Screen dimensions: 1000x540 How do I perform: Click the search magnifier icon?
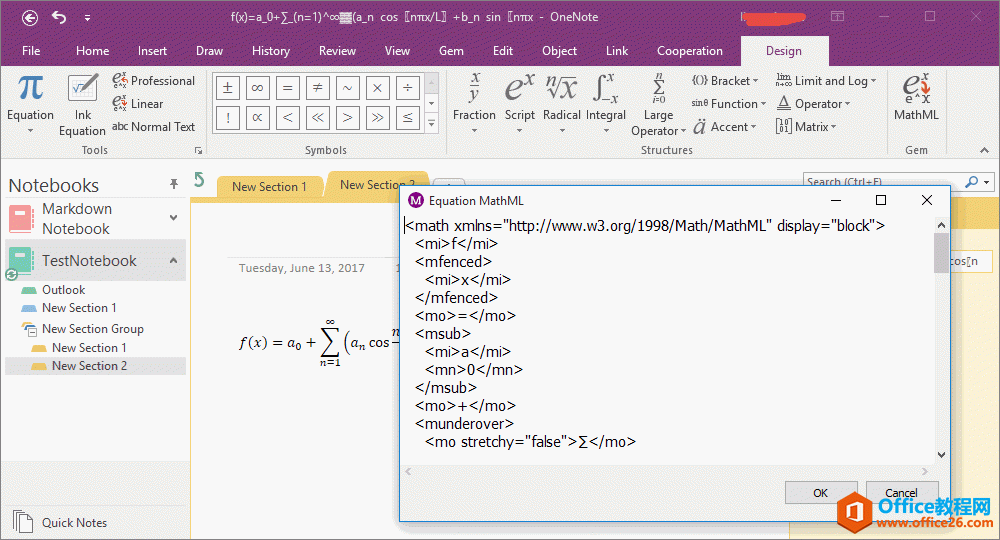click(x=971, y=182)
